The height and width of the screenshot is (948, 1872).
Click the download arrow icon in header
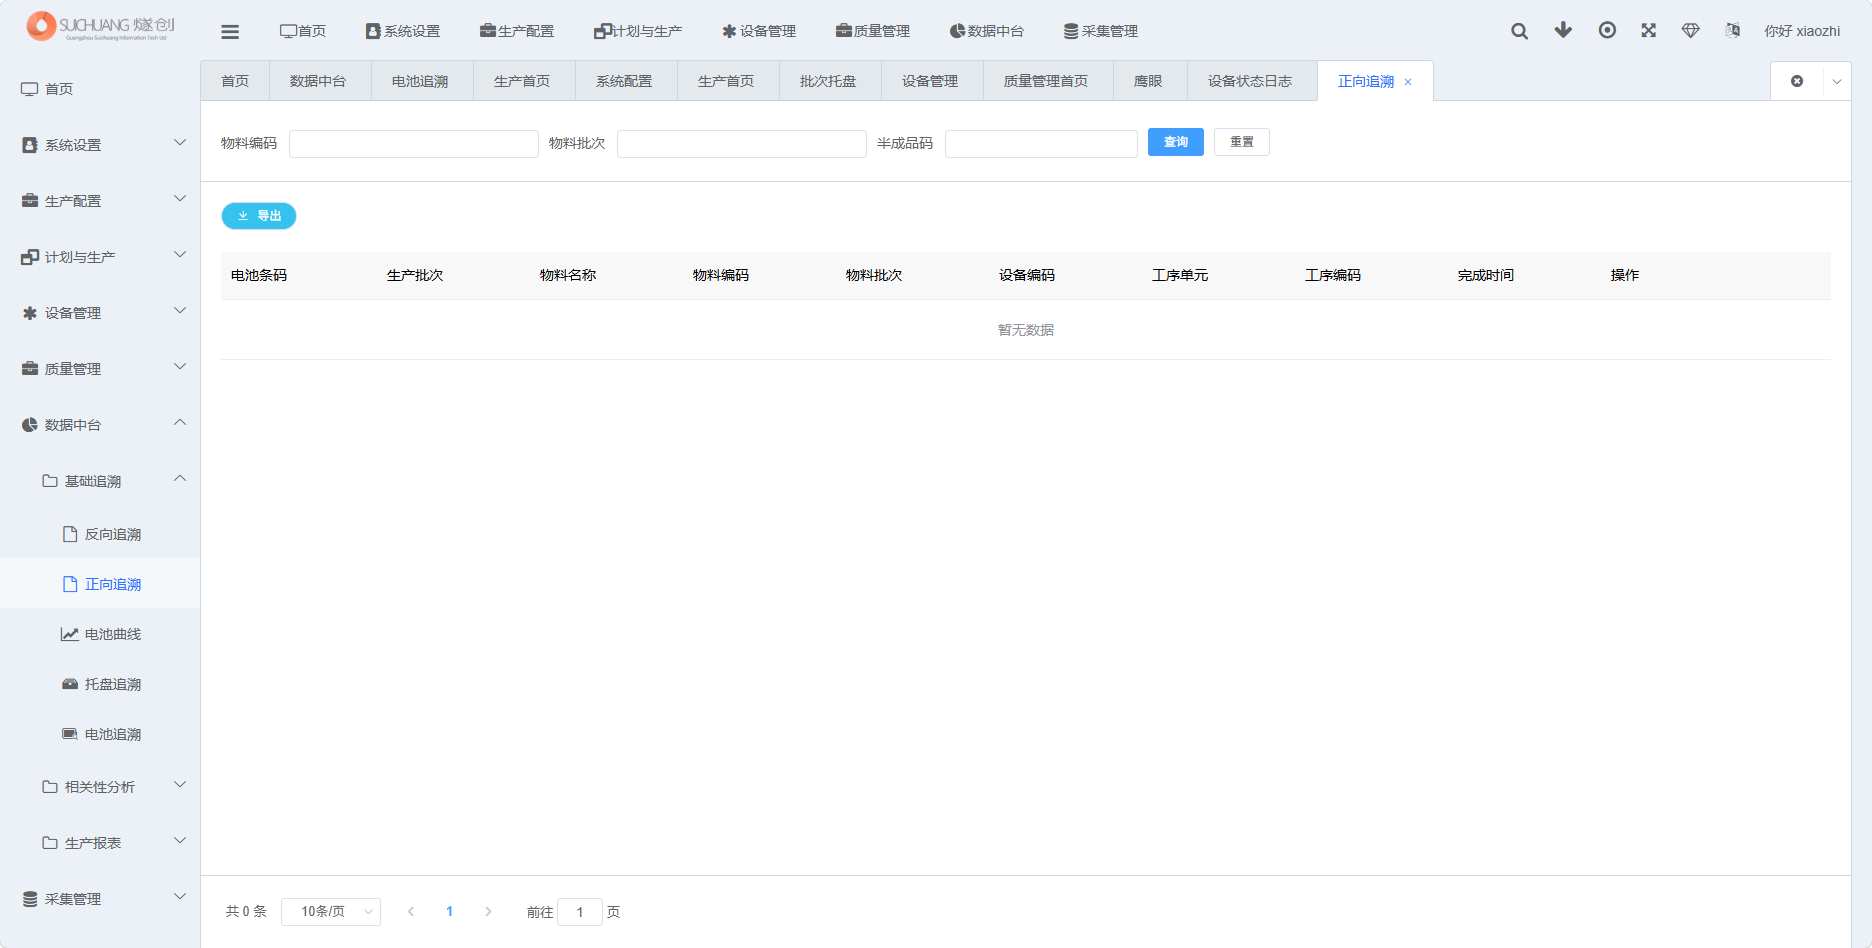point(1563,30)
